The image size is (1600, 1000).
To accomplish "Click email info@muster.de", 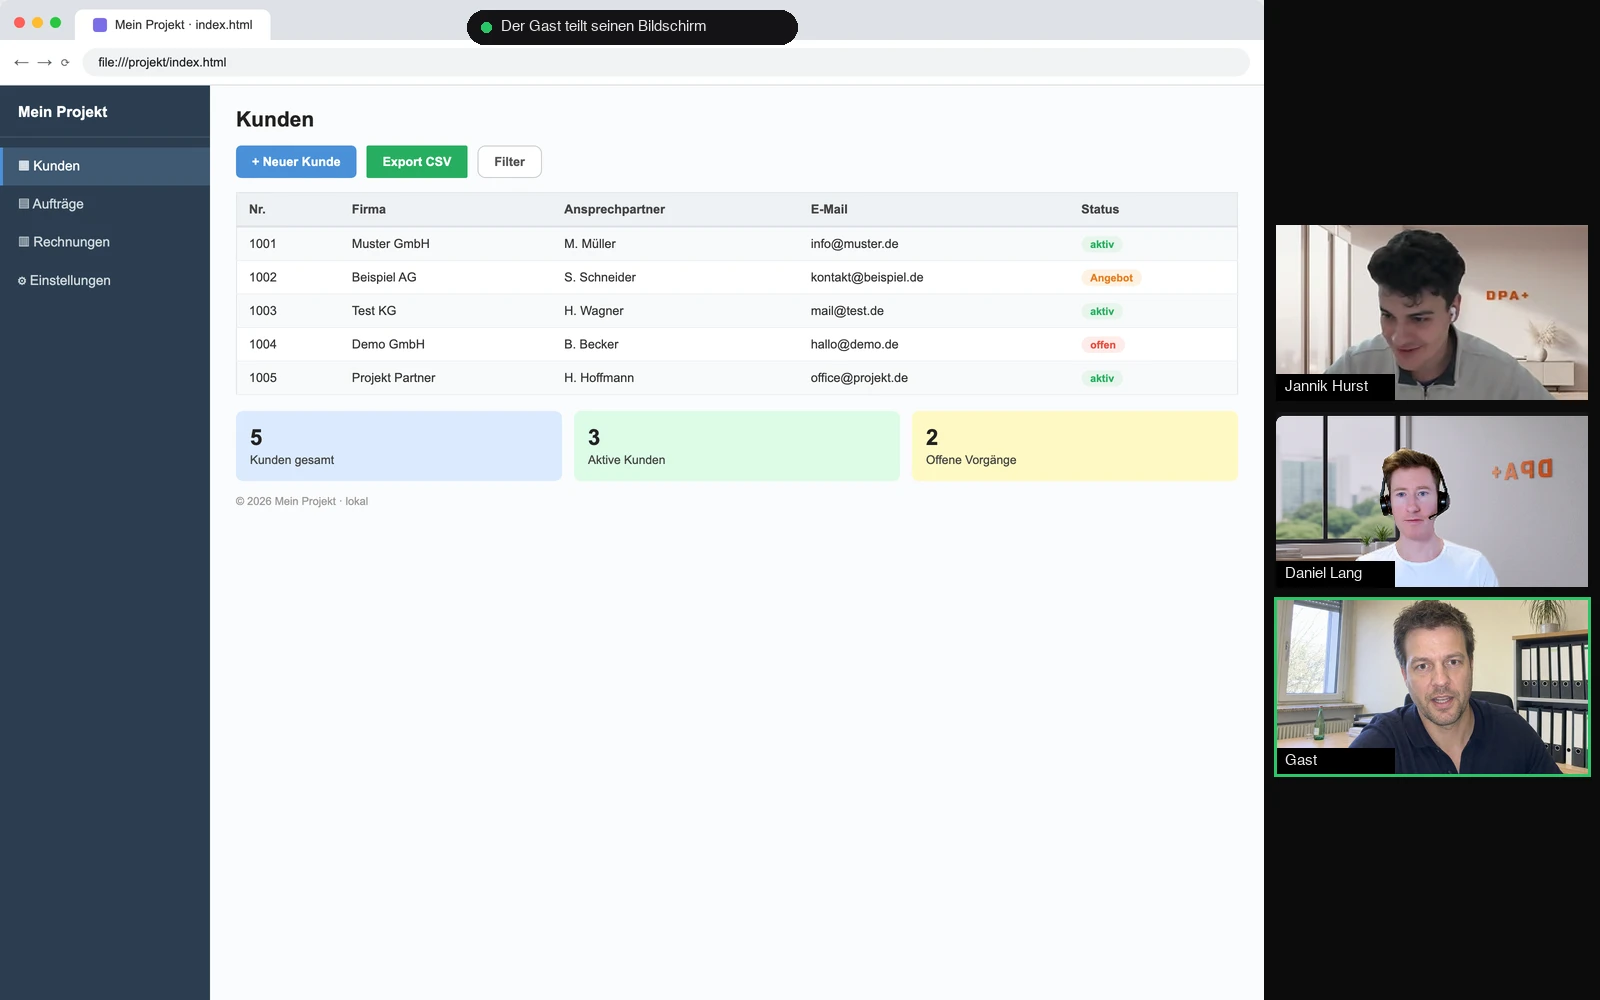I will (855, 244).
